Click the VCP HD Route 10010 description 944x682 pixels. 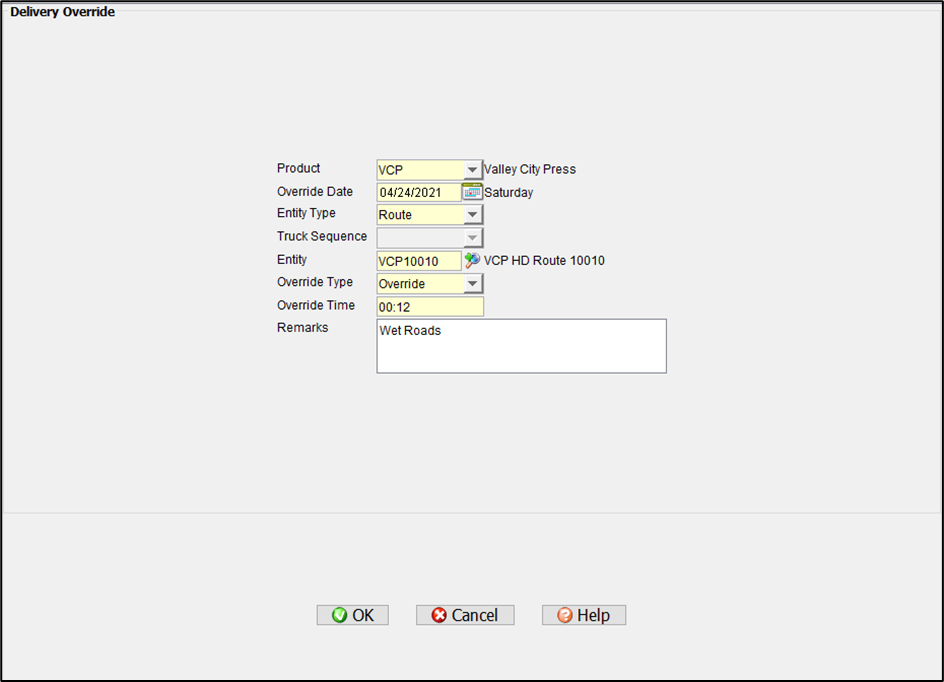(x=544, y=261)
